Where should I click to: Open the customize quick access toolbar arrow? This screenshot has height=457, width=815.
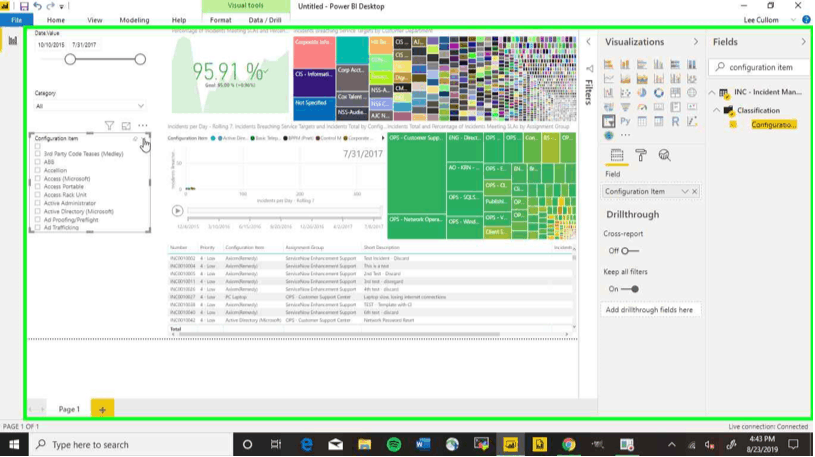tap(62, 7)
